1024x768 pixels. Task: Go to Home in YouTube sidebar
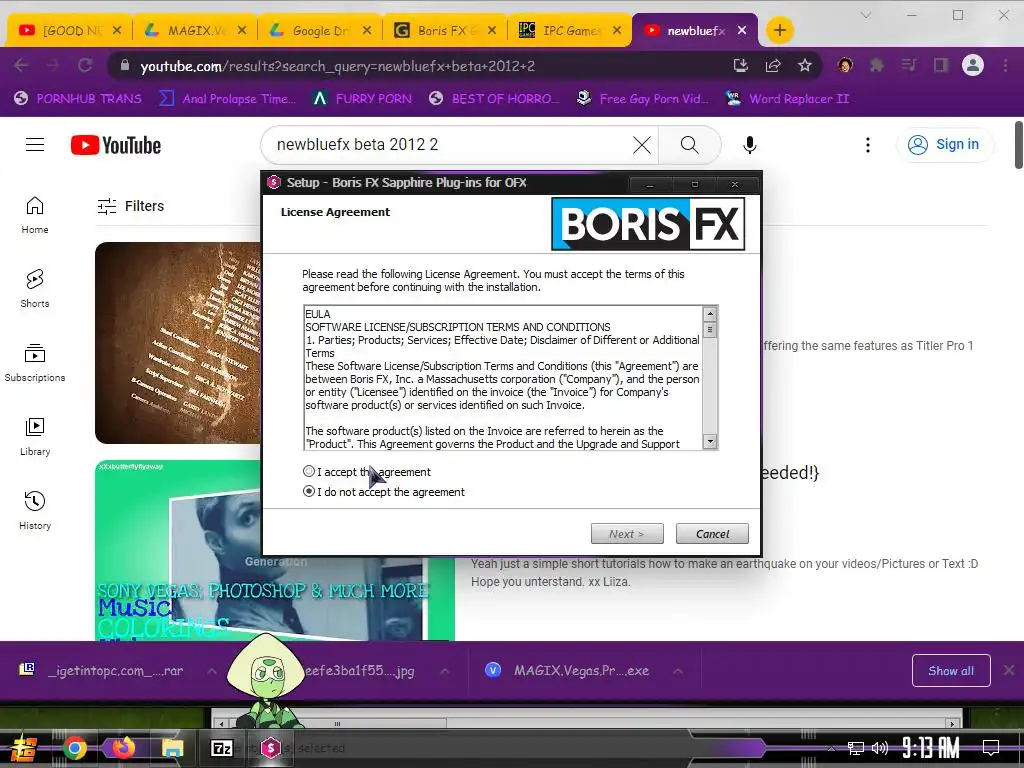35,216
